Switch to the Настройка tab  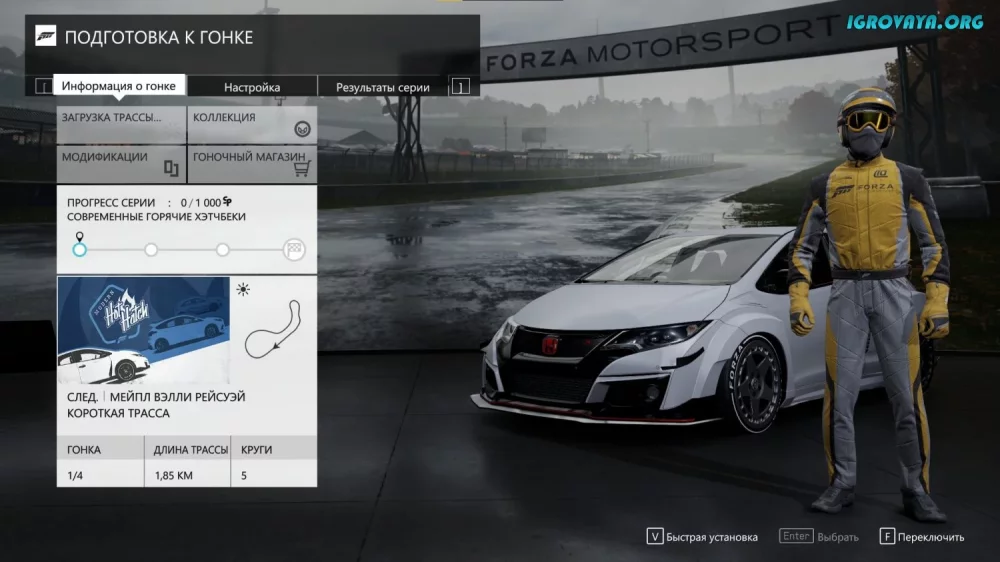(x=252, y=87)
